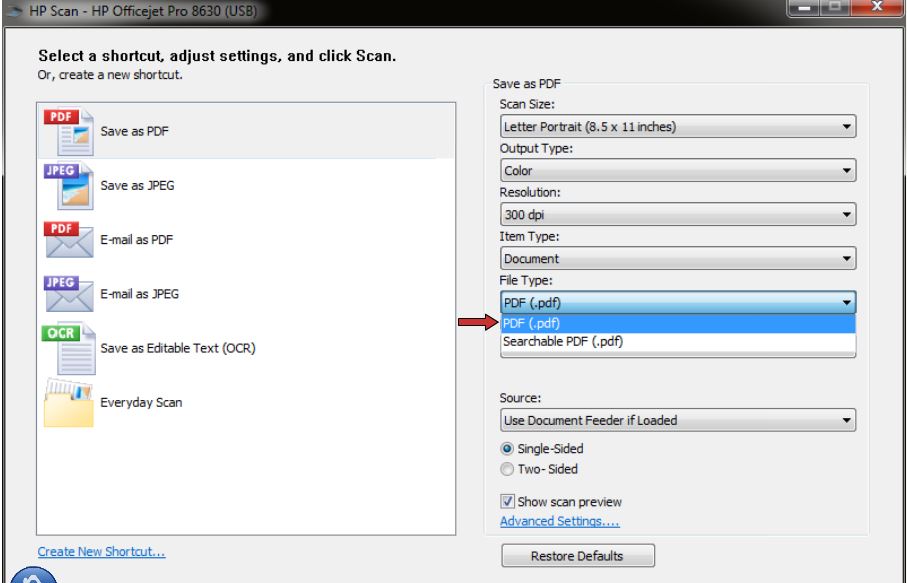Screen dimensions: 907x583
Task: Open the Item Type Document dropdown
Action: click(678, 259)
